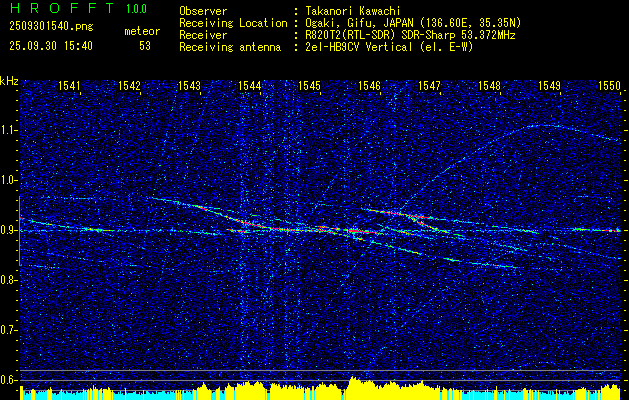Image resolution: width=629 pixels, height=400 pixels.
Task: Click the 1547 time marker
Action: pos(429,85)
